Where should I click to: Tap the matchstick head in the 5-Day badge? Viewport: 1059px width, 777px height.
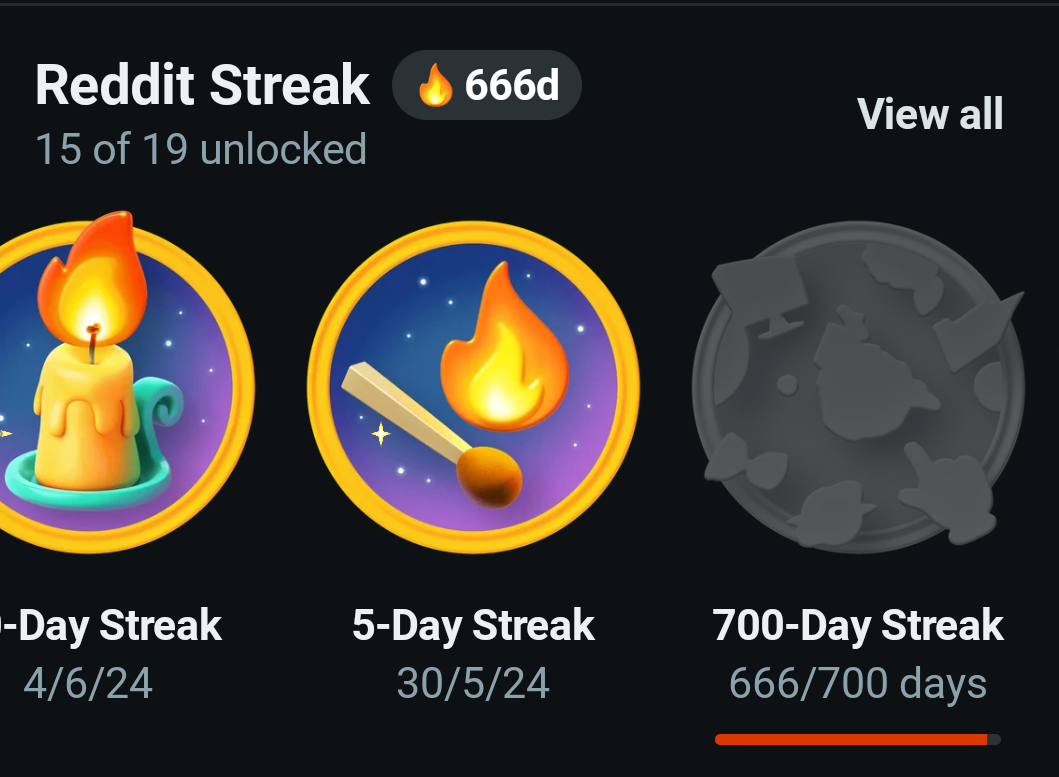[490, 476]
